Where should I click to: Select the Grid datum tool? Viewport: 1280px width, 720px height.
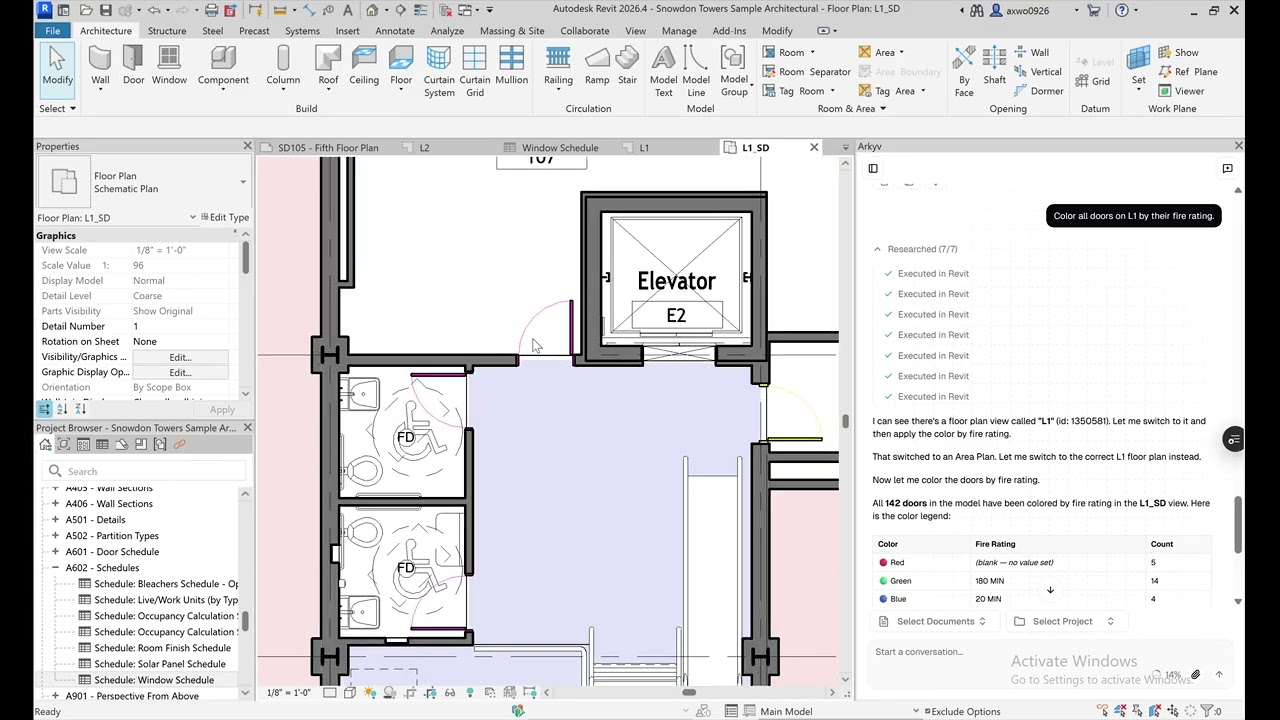tap(1093, 81)
